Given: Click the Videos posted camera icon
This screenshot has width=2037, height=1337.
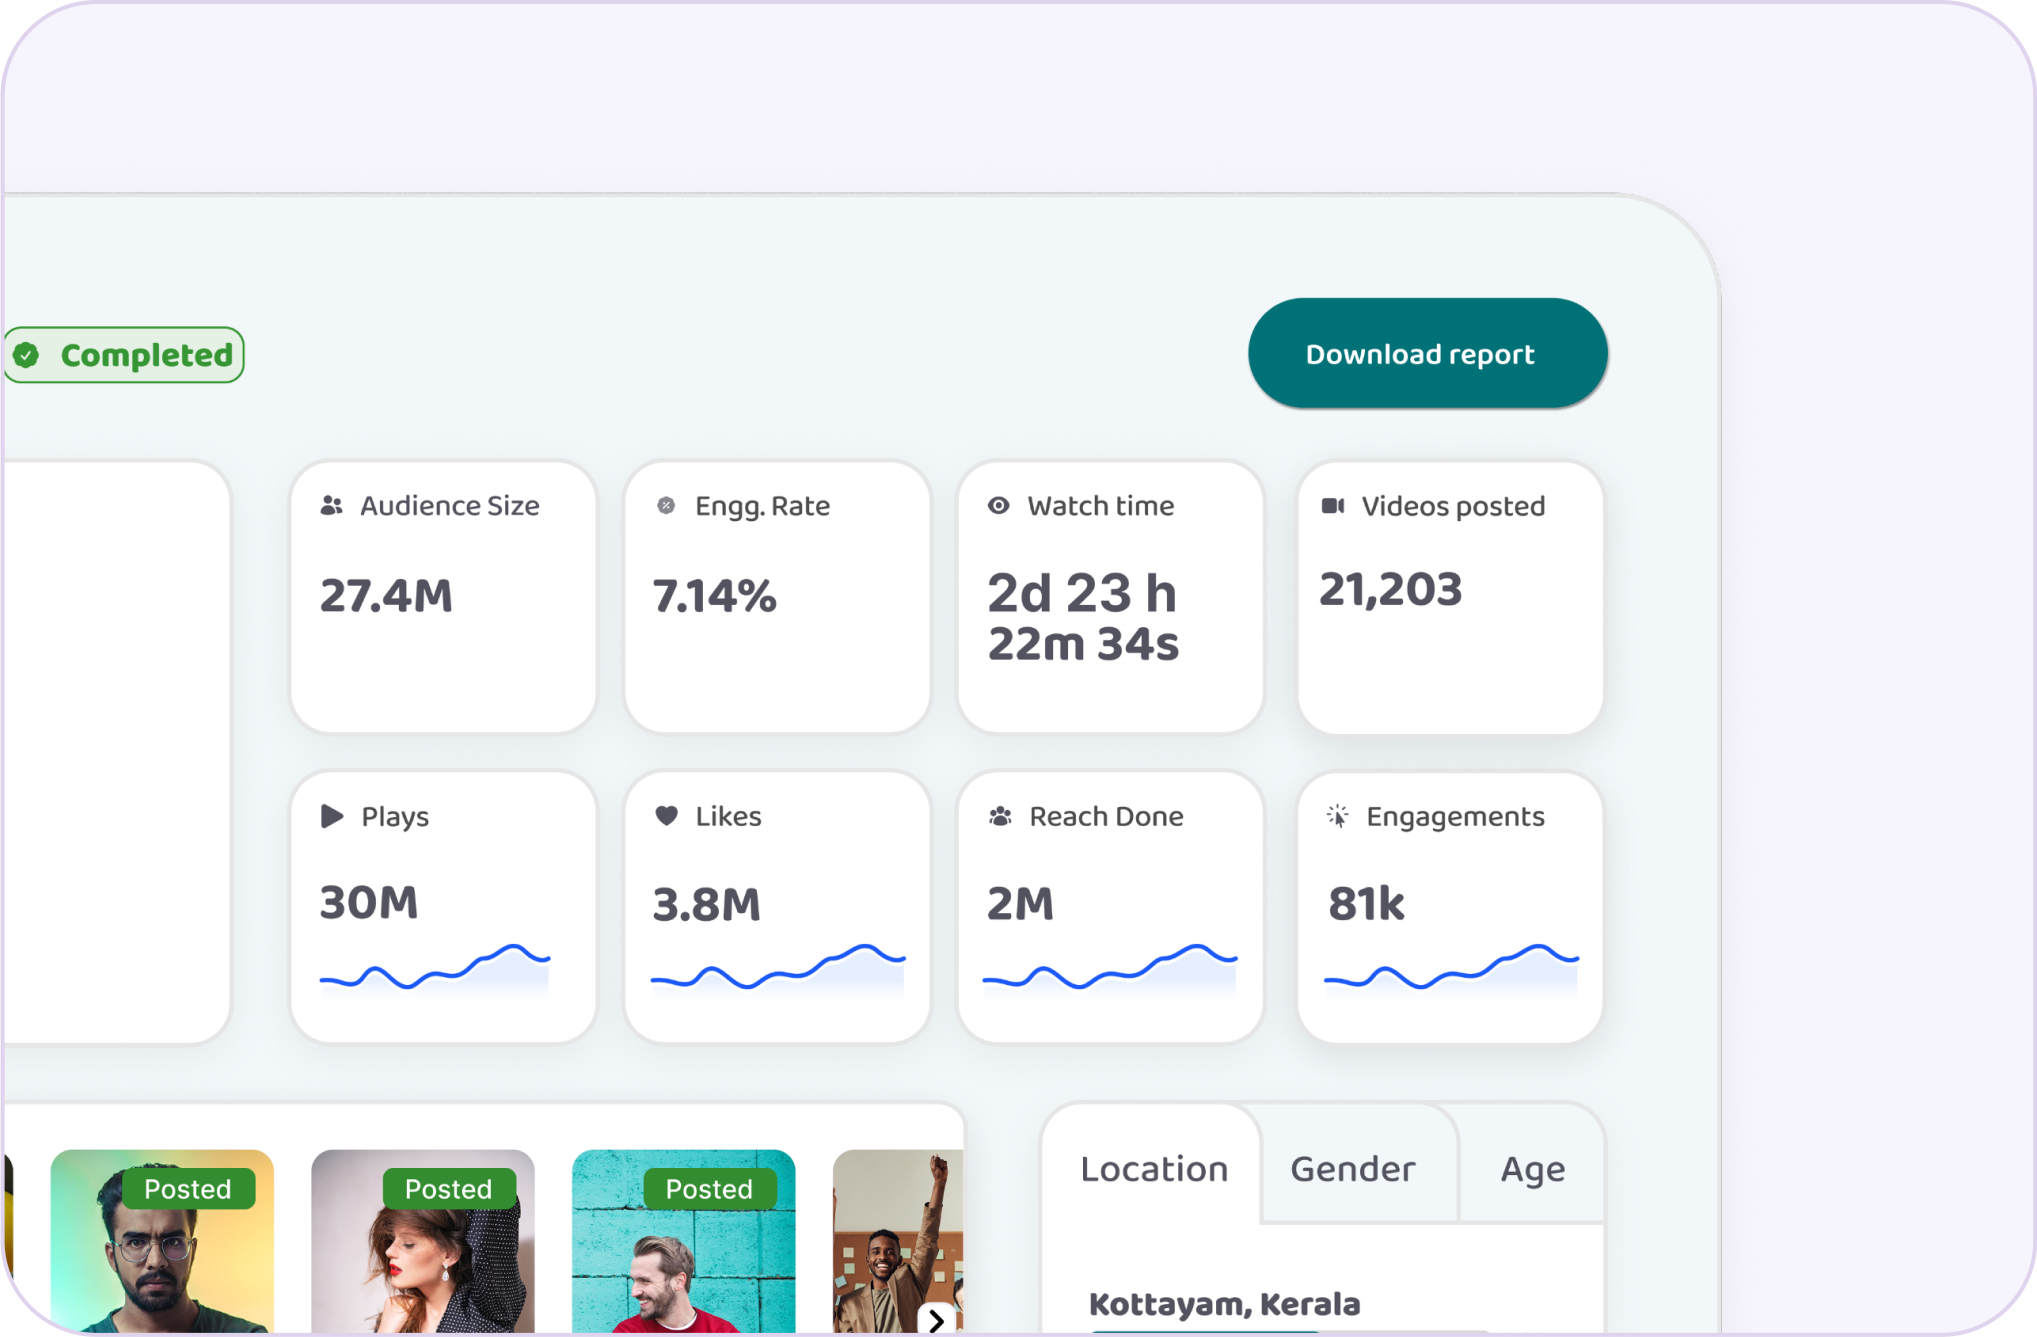Looking at the screenshot, I should [x=1333, y=506].
